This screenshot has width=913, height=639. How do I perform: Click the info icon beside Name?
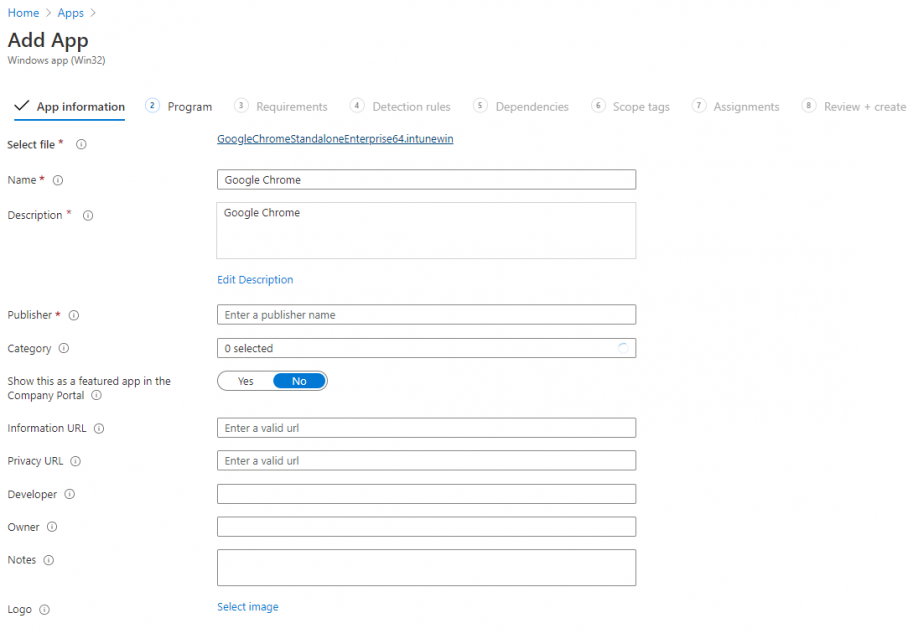[59, 180]
